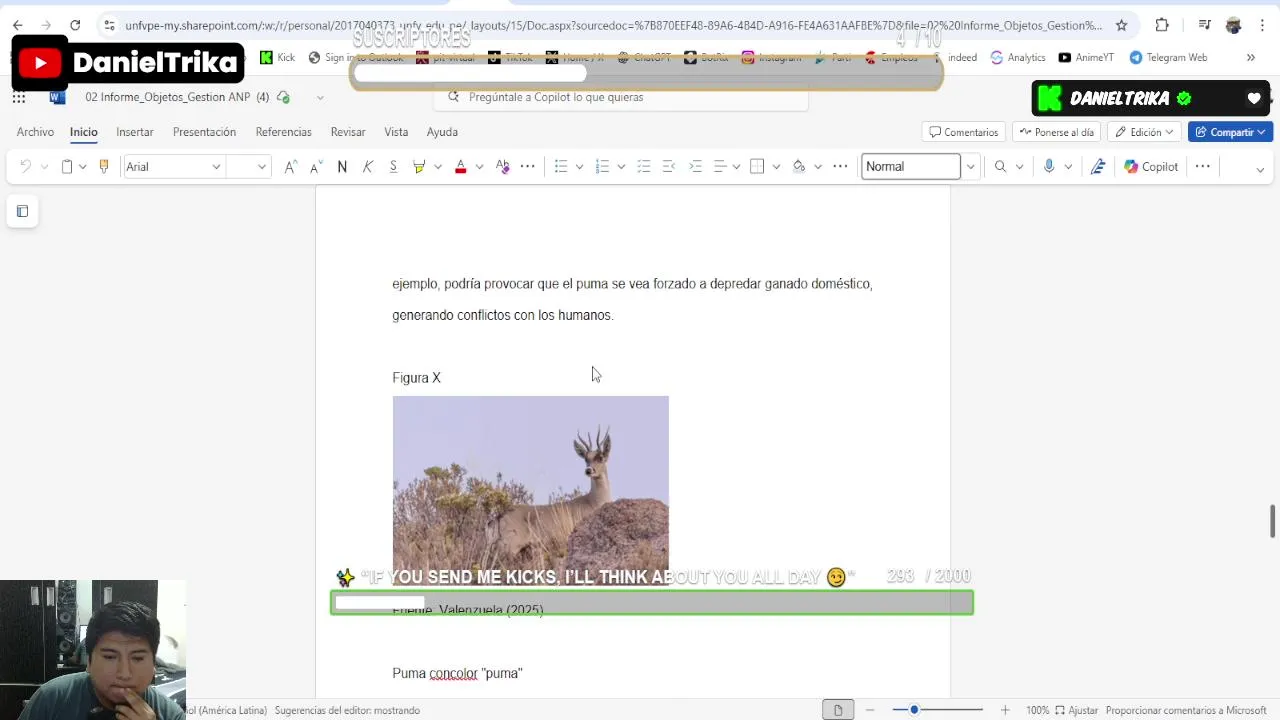Toggle the navigation pane icon at left
Screen dimensions: 1280x720
coord(22,211)
